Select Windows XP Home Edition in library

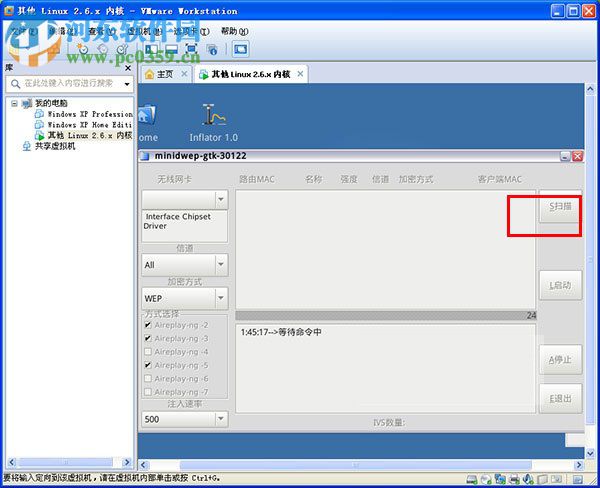coord(84,125)
